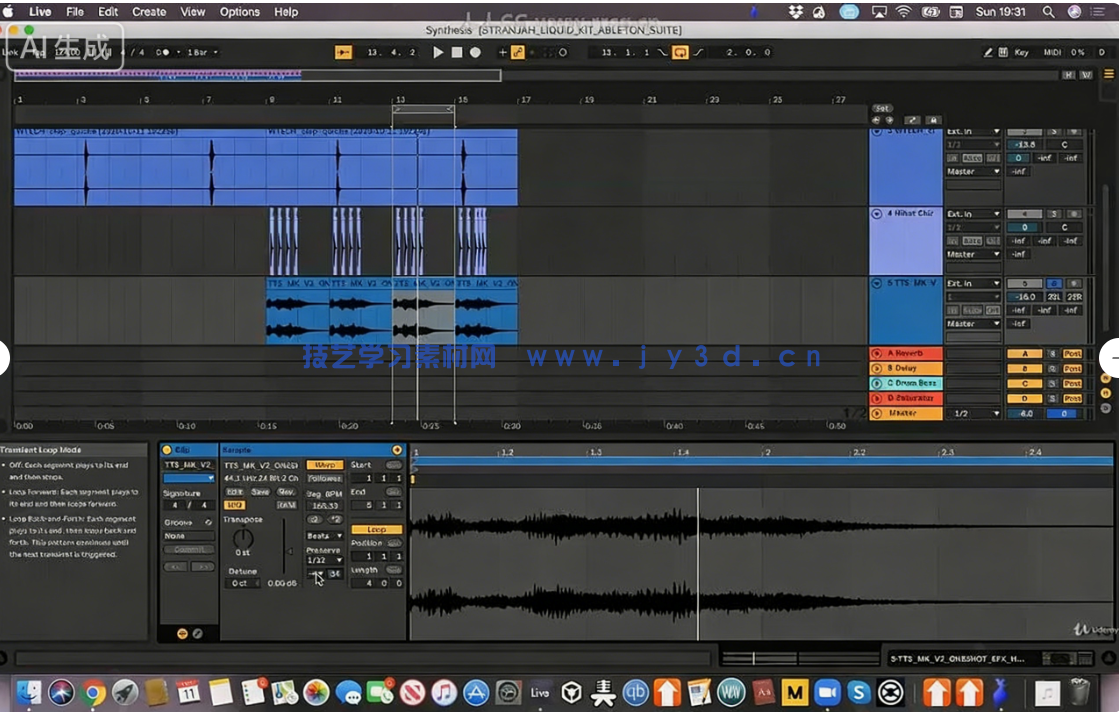Click the Key map mode button in the top right
The width and height of the screenshot is (1119, 712).
(x=1022, y=52)
